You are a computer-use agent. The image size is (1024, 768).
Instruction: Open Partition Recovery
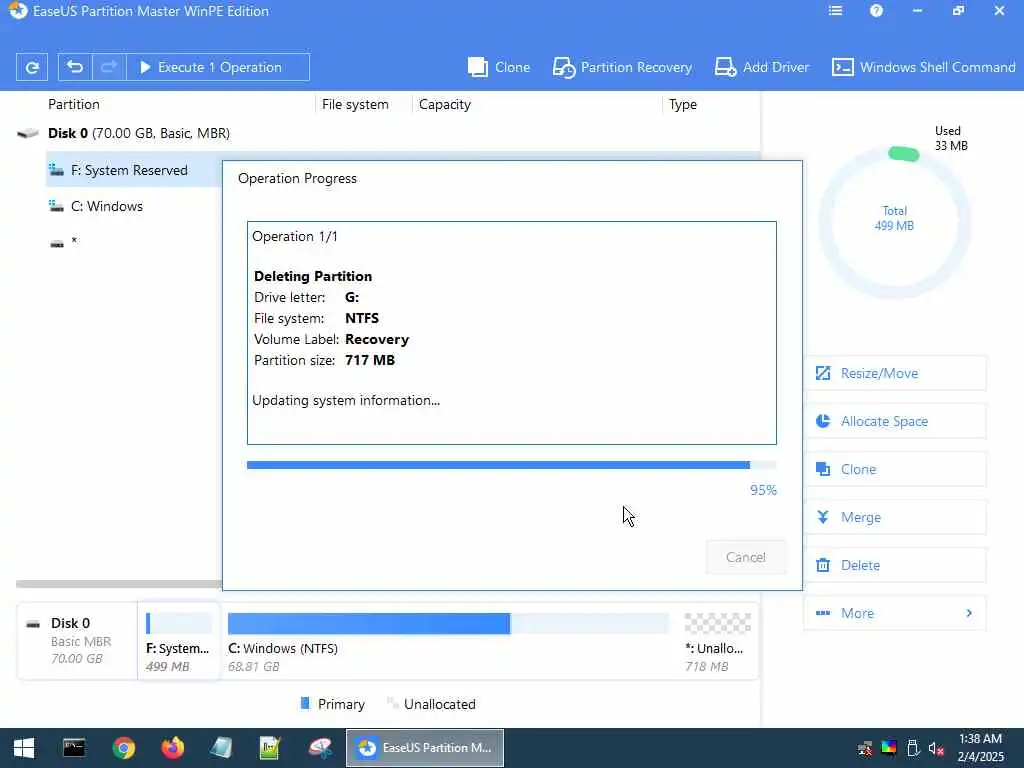click(622, 67)
